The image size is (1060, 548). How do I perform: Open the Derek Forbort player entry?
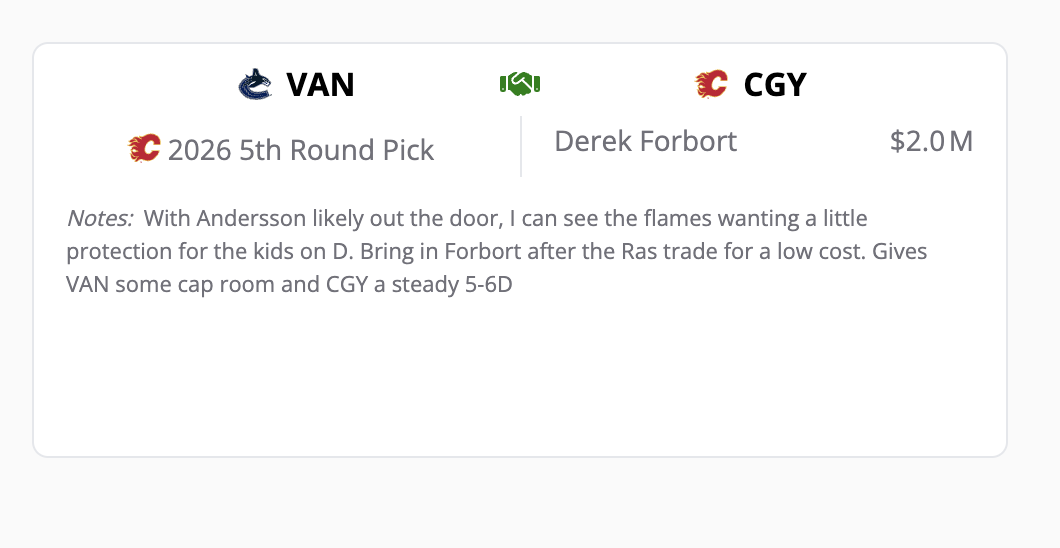(x=645, y=141)
